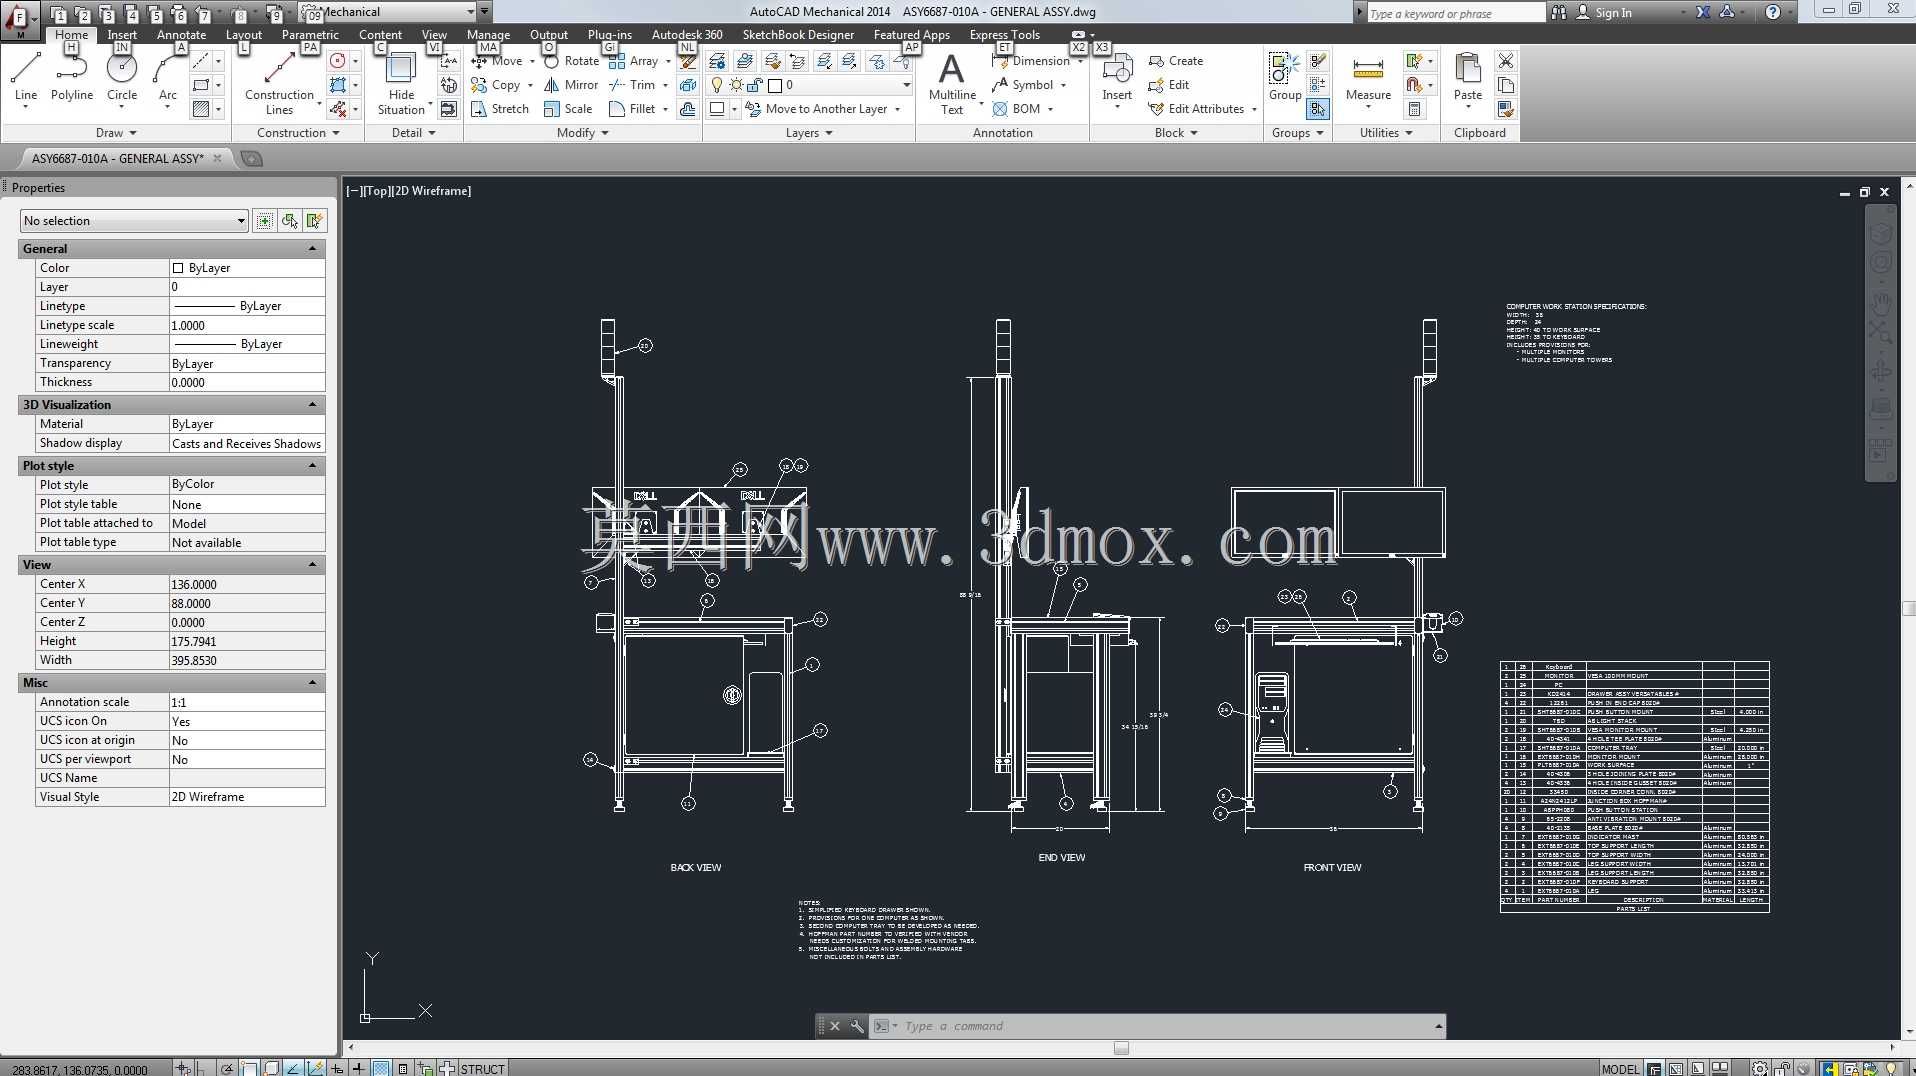Open the Annotate ribbon tab
Image resolution: width=1916 pixels, height=1076 pixels.
click(181, 34)
